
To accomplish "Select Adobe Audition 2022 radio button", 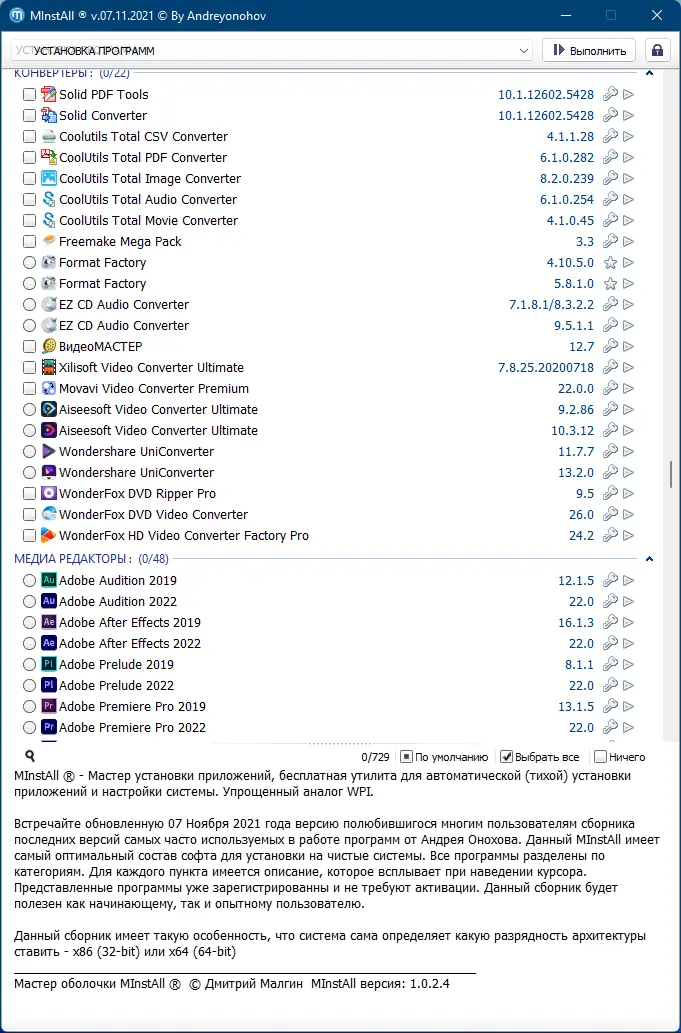I will pyautogui.click(x=29, y=601).
